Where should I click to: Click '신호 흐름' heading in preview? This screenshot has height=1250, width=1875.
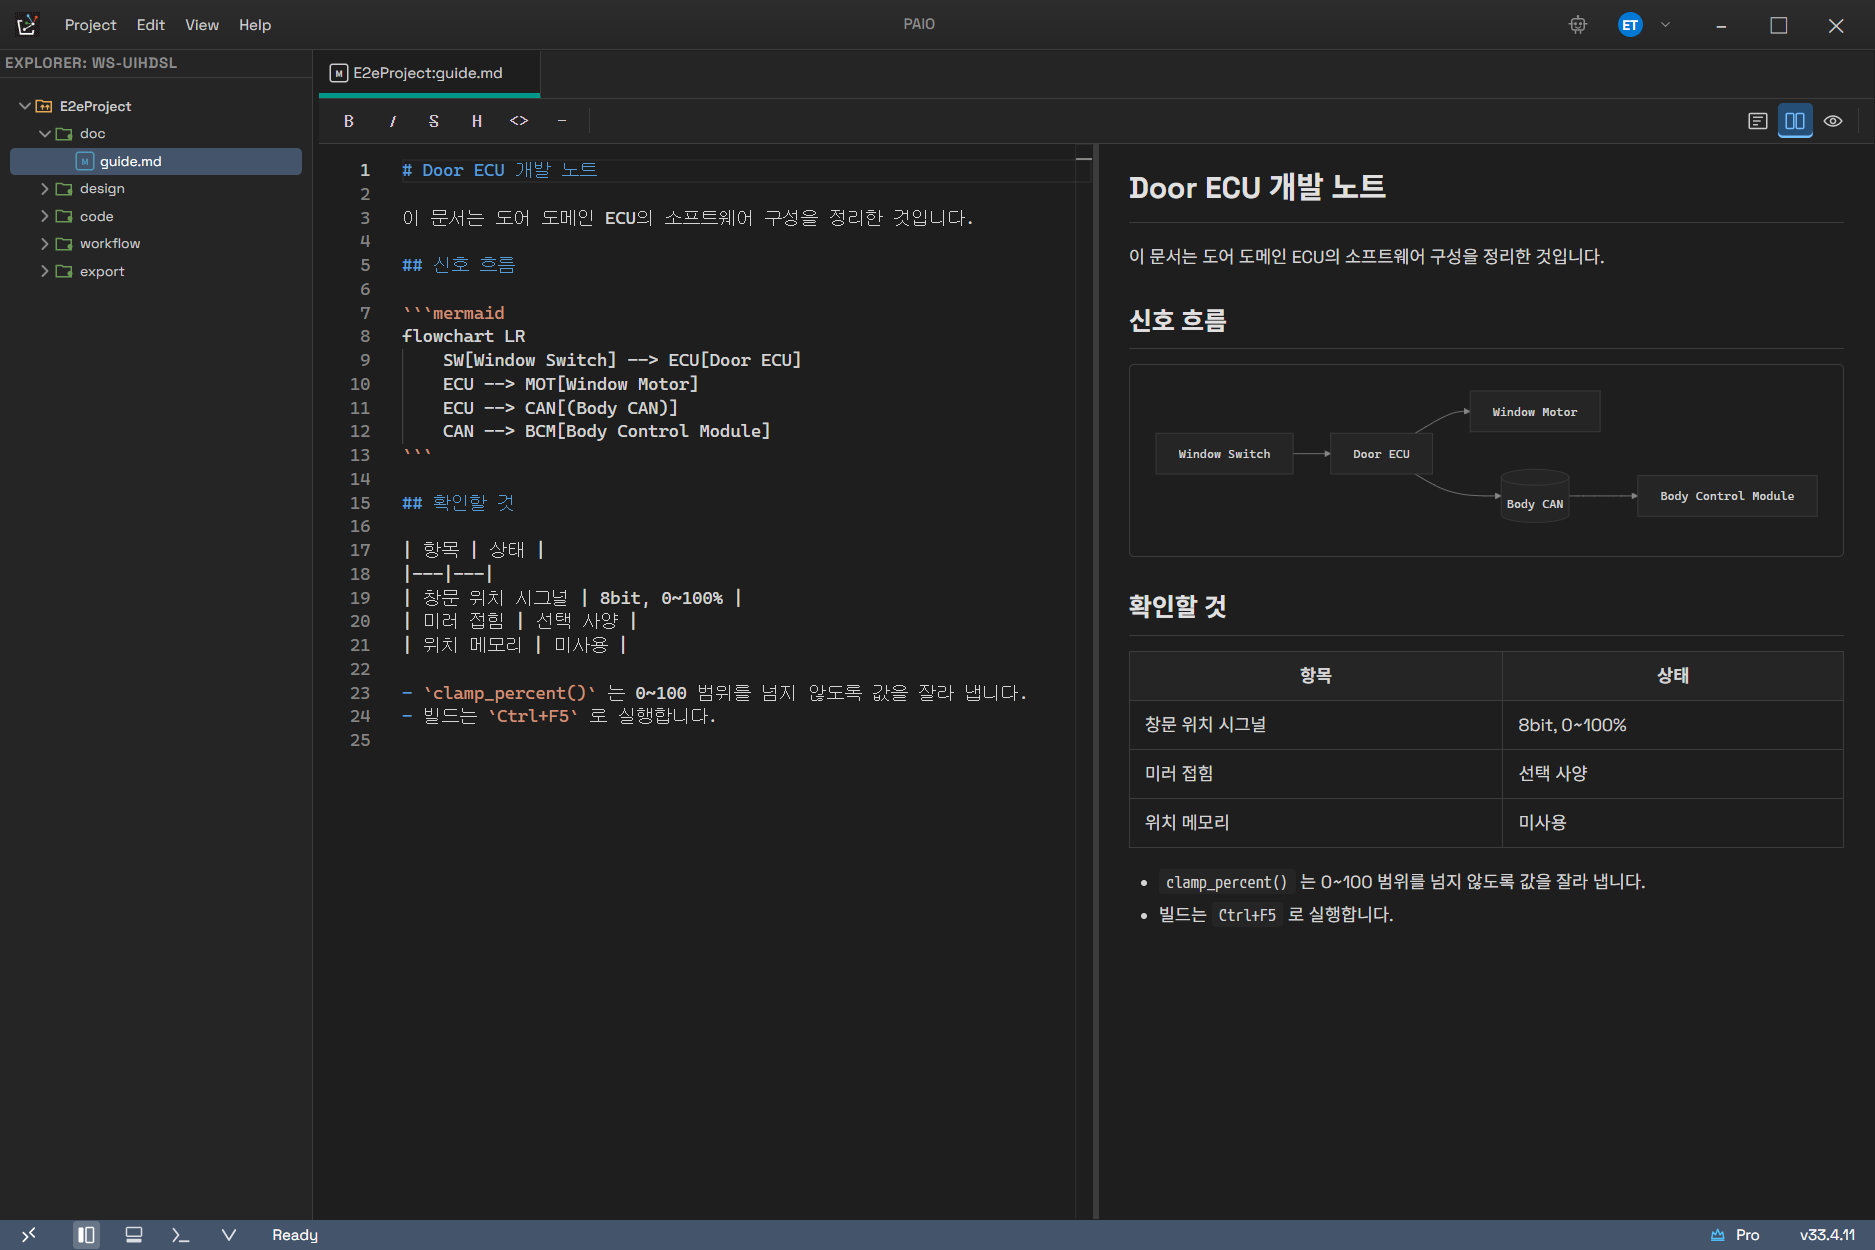click(1177, 321)
